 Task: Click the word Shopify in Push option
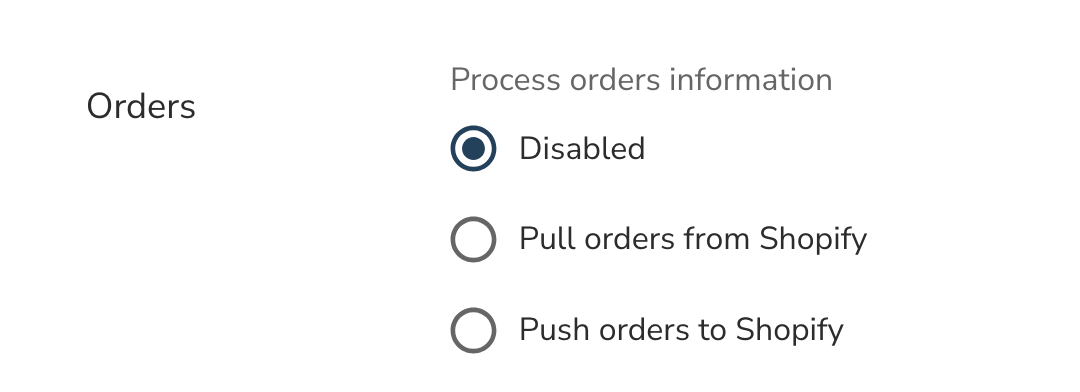pyautogui.click(x=789, y=331)
